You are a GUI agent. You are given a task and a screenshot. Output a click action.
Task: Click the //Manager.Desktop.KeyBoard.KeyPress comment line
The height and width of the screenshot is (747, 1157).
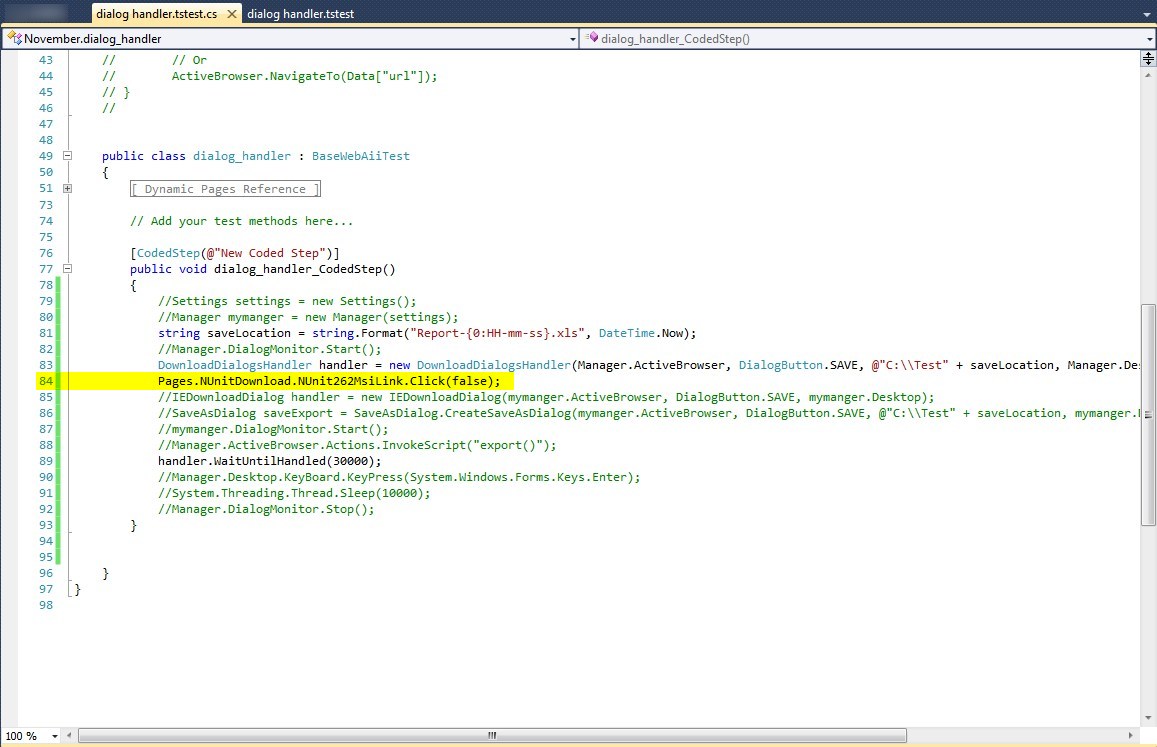click(x=399, y=478)
